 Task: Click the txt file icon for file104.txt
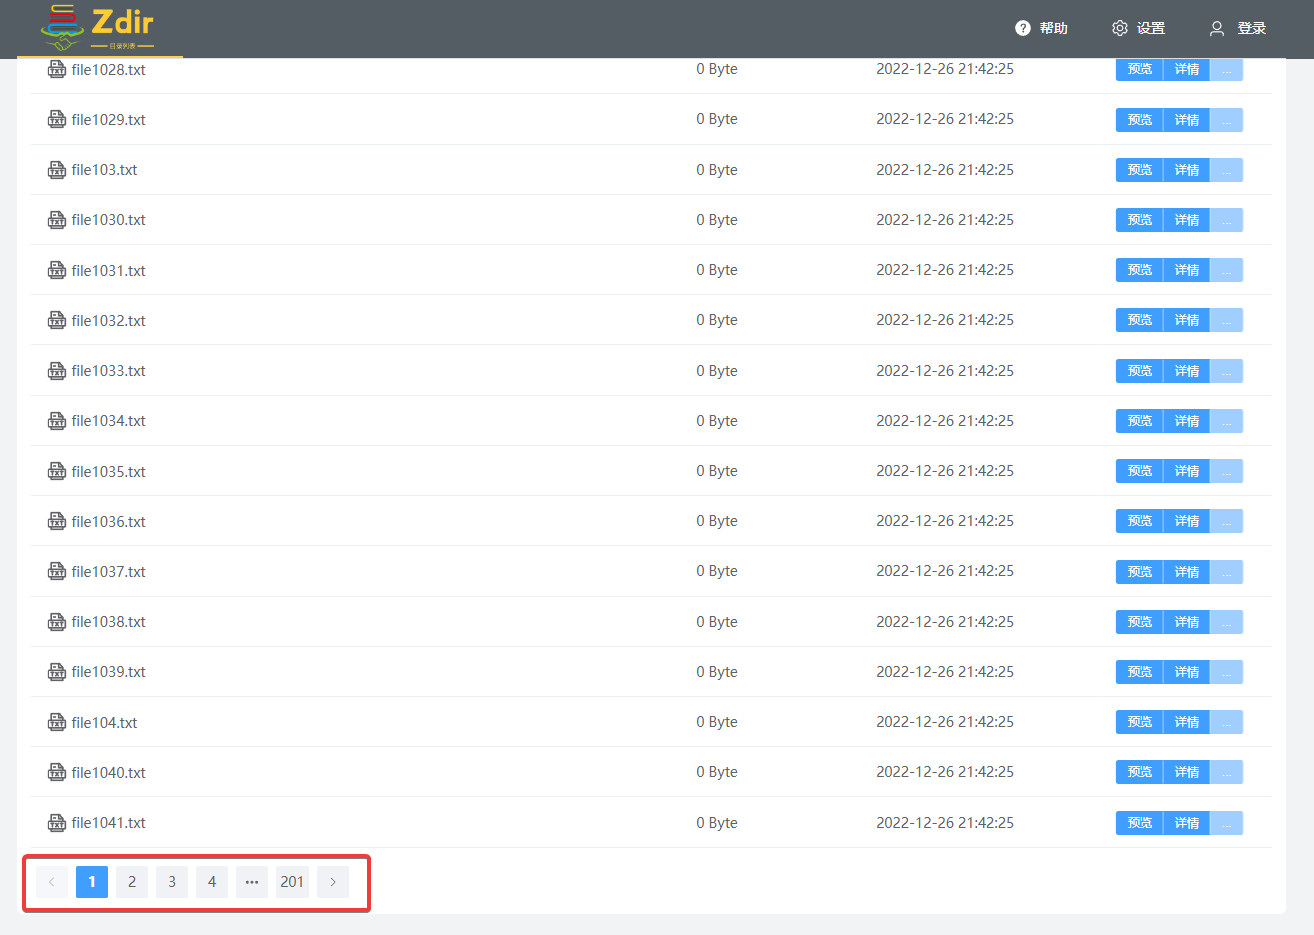coord(57,722)
